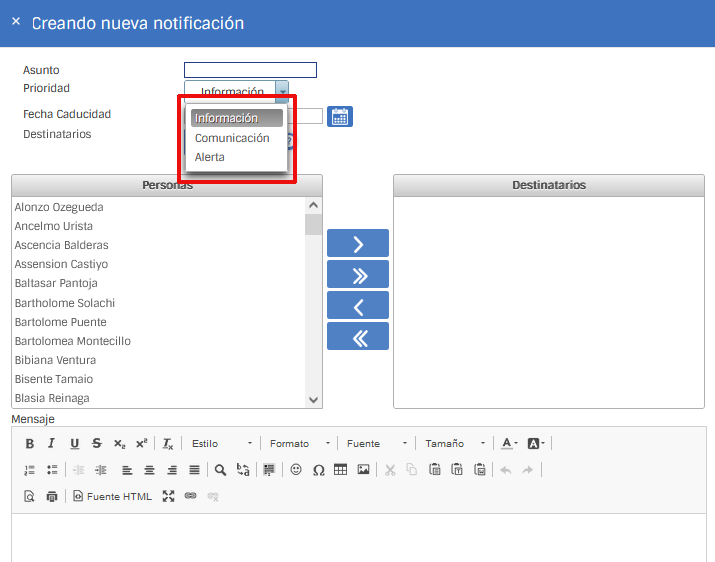Justify the text
The width and height of the screenshot is (715, 562).
point(194,470)
